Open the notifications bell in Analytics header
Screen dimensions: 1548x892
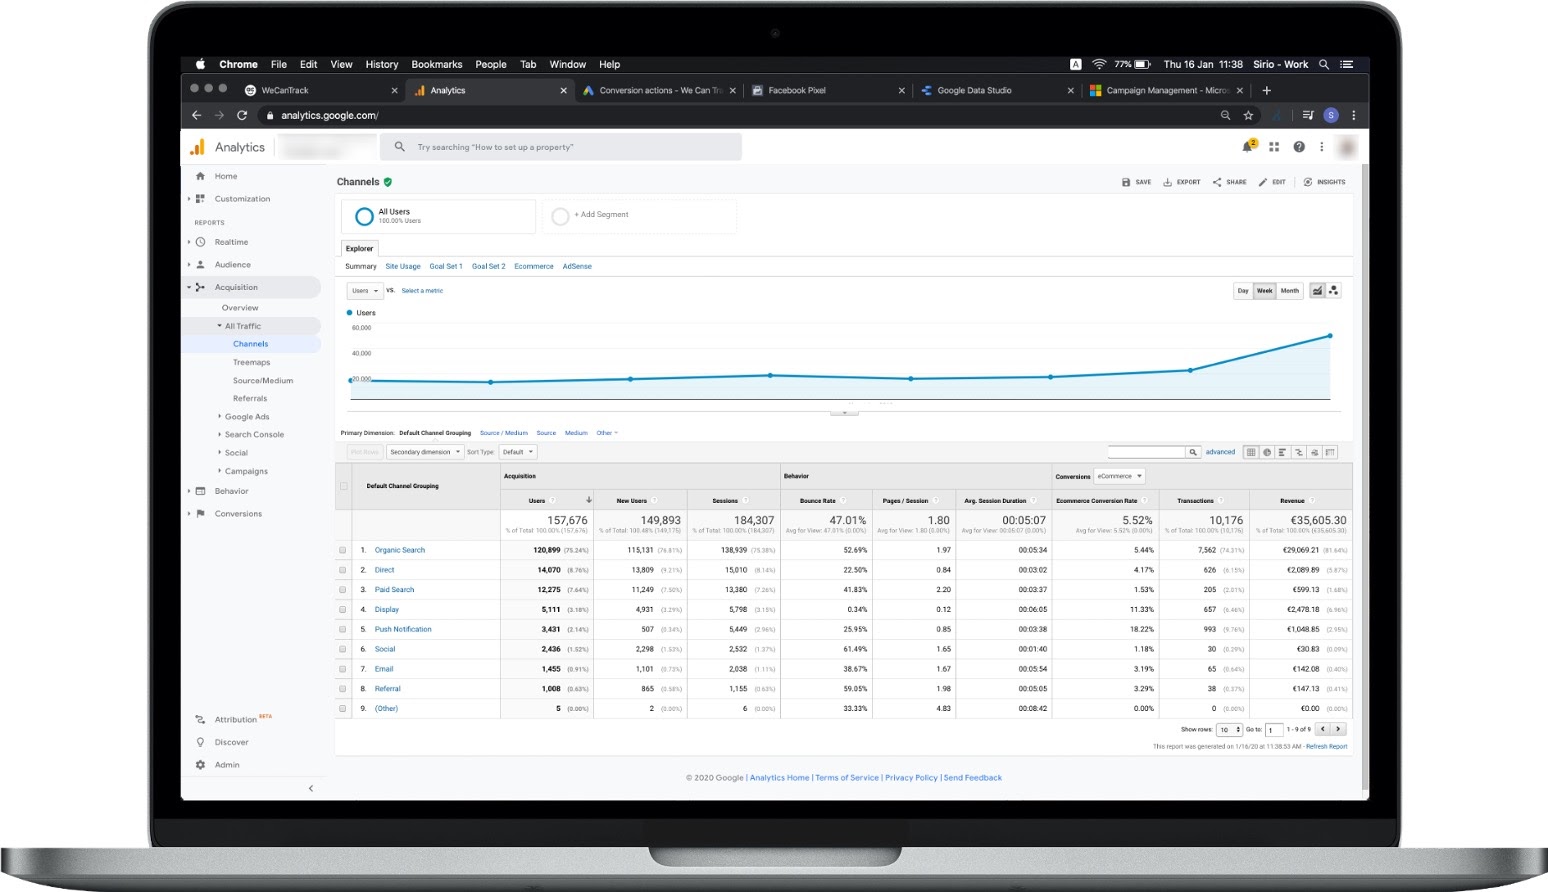(x=1247, y=147)
